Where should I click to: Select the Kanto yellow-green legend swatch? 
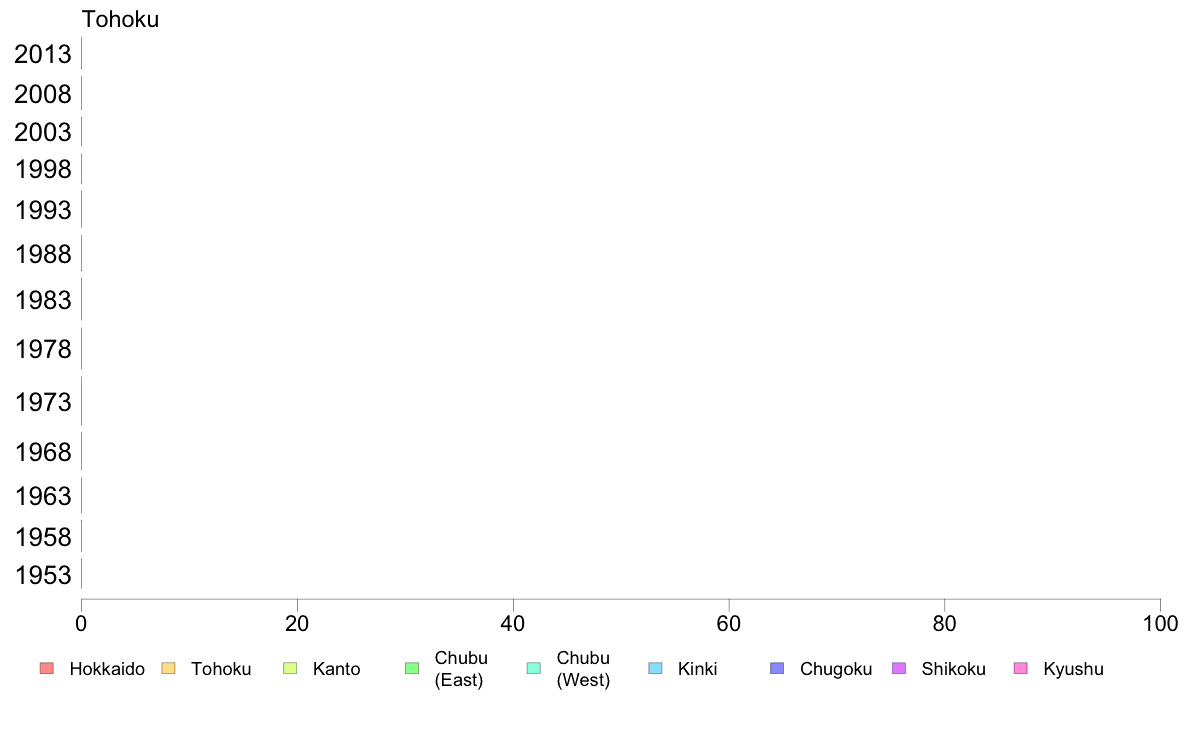[x=290, y=668]
